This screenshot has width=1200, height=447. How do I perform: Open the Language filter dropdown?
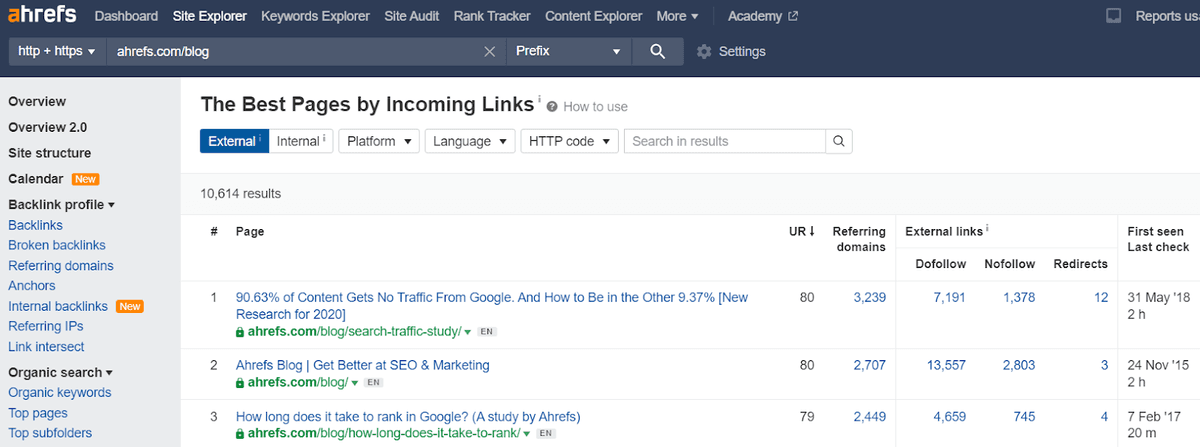[470, 141]
